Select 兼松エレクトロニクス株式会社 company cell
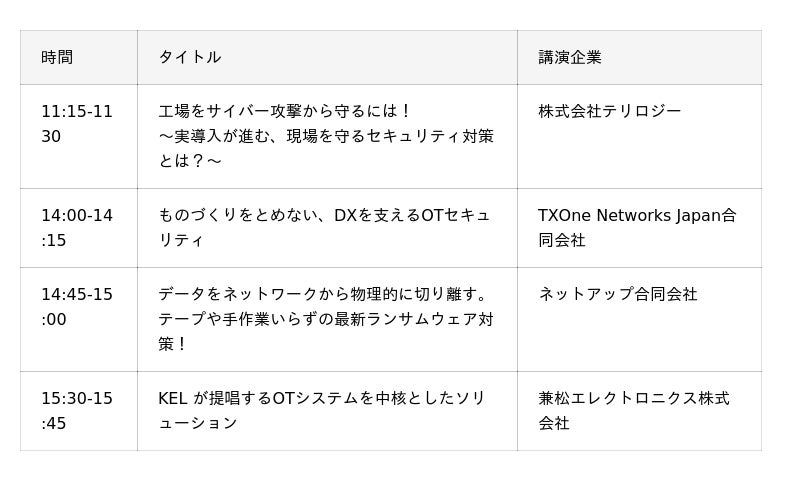The image size is (800, 481). (634, 410)
